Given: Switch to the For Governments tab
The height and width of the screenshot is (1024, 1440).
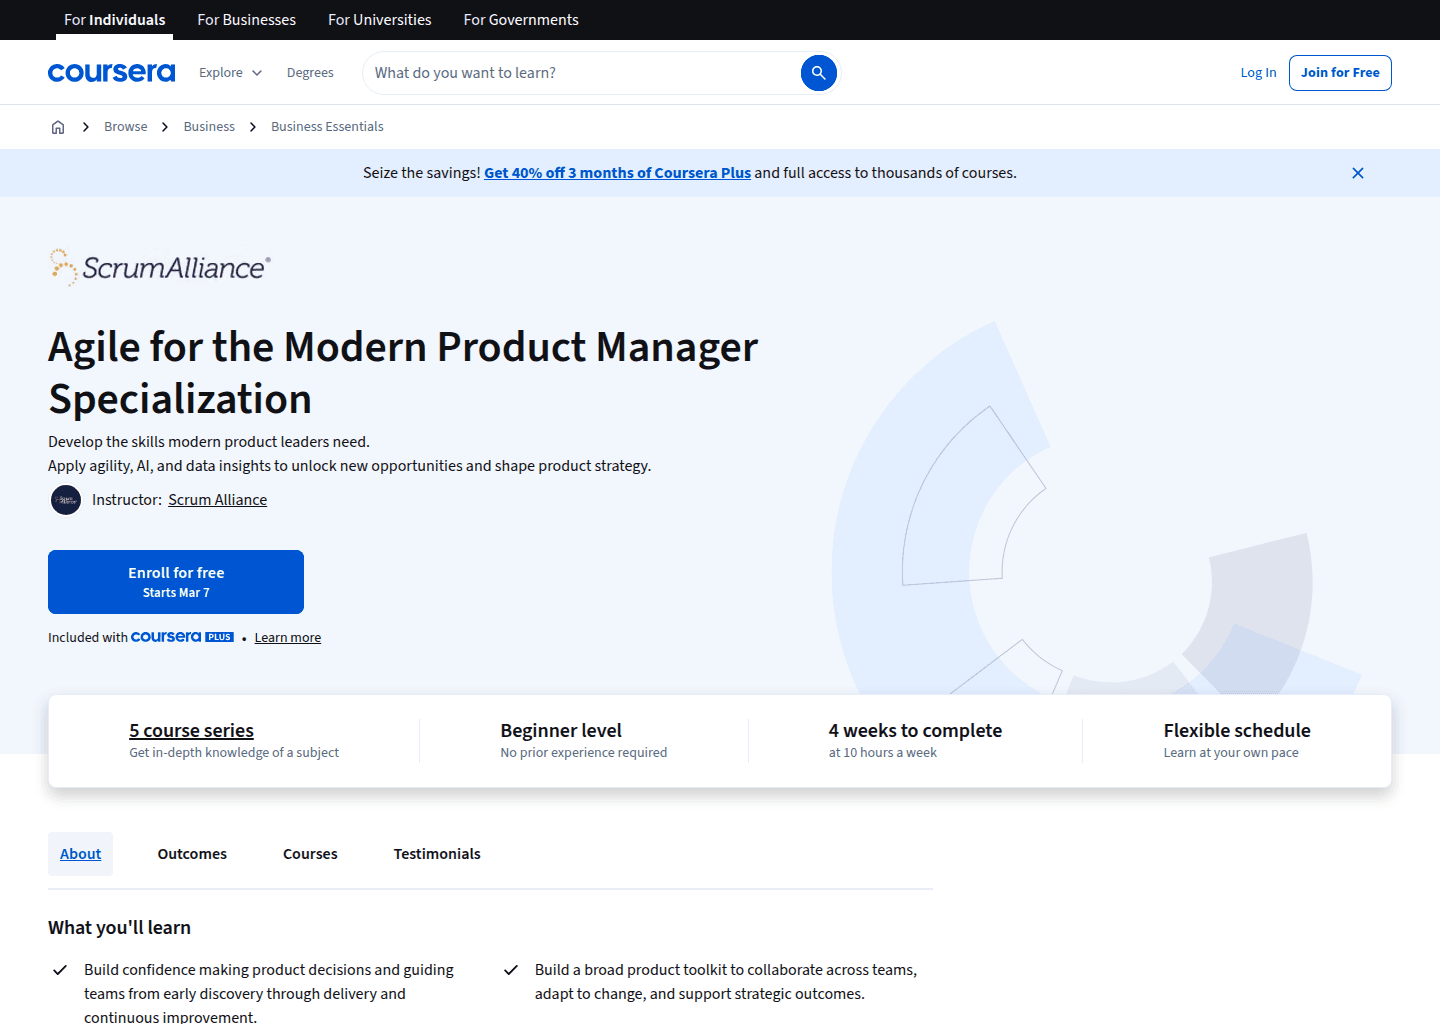Looking at the screenshot, I should click(x=521, y=20).
